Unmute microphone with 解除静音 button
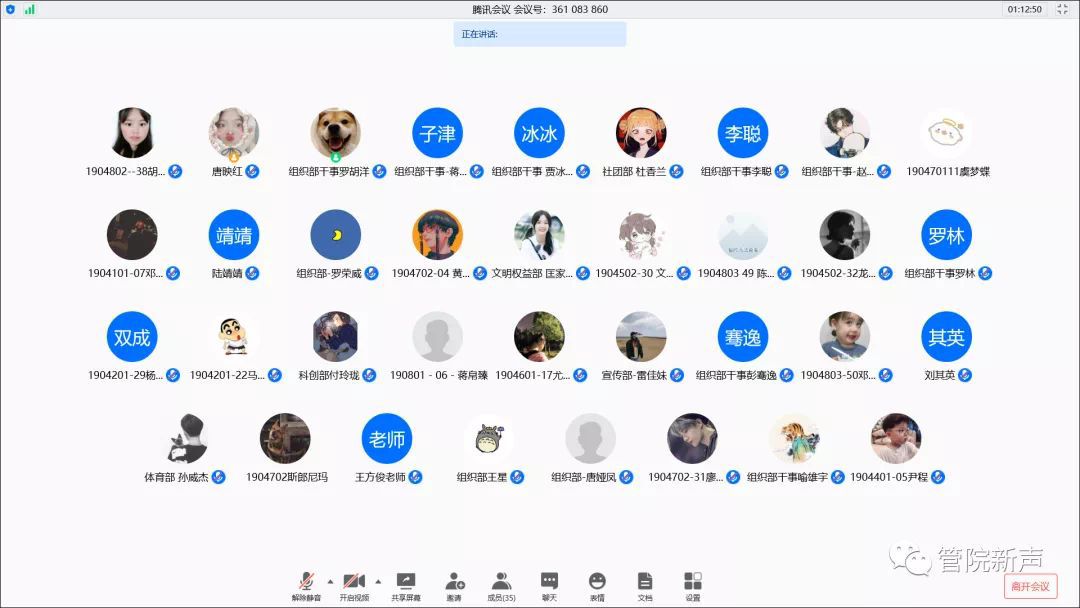Screen dimensions: 1080x608 (x=306, y=584)
